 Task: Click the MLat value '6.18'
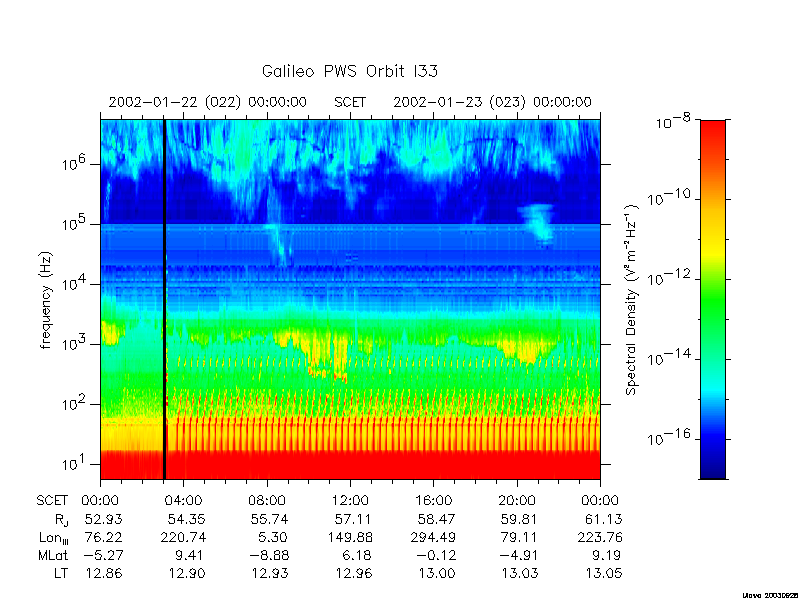click(x=357, y=555)
